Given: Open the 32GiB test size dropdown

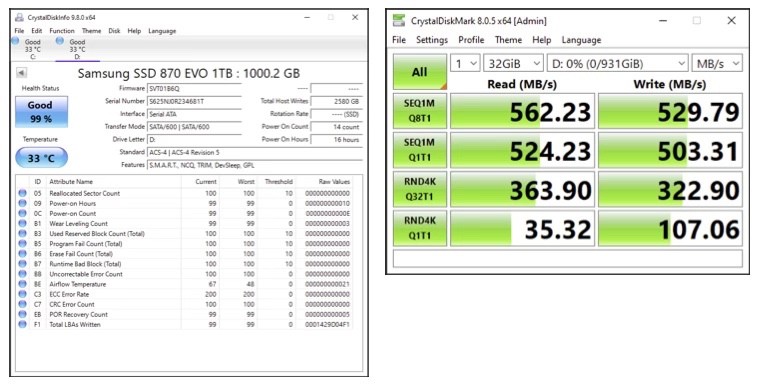Looking at the screenshot, I should click(x=513, y=63).
